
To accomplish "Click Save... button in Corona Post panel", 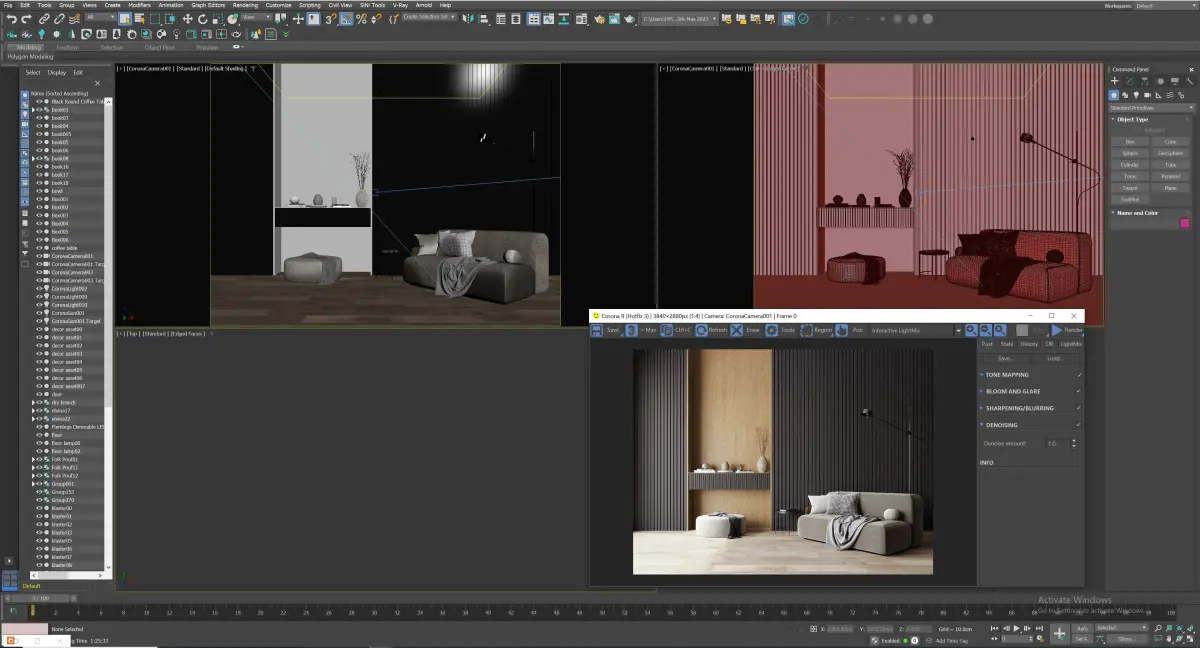I will pyautogui.click(x=1005, y=358).
